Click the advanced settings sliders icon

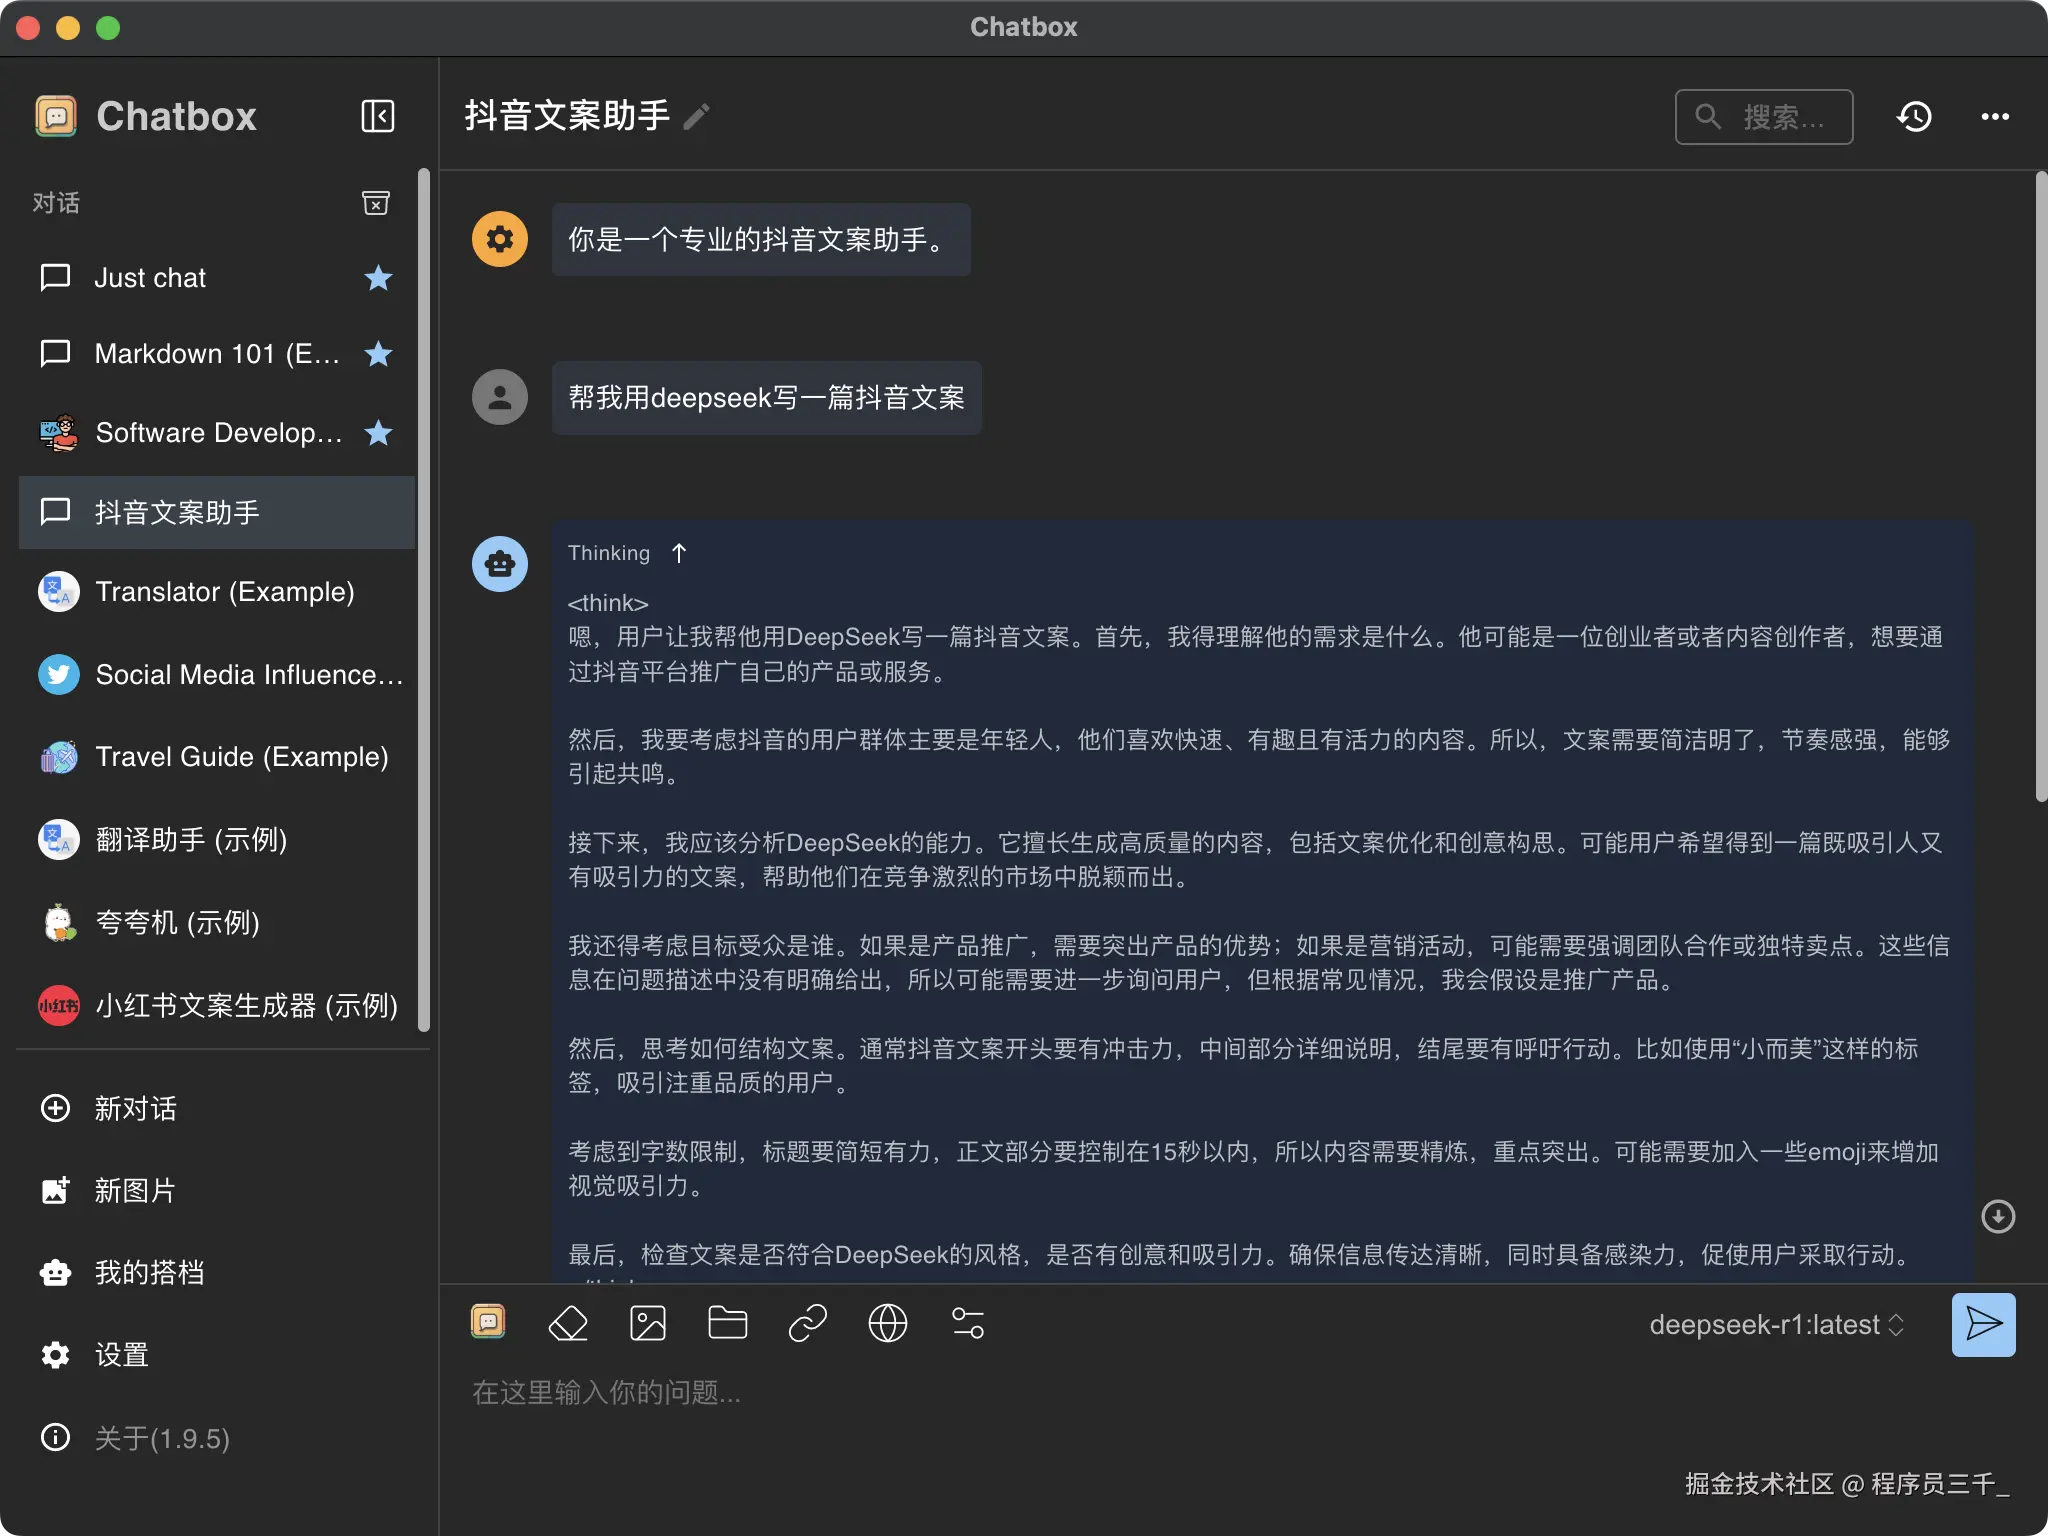click(967, 1323)
